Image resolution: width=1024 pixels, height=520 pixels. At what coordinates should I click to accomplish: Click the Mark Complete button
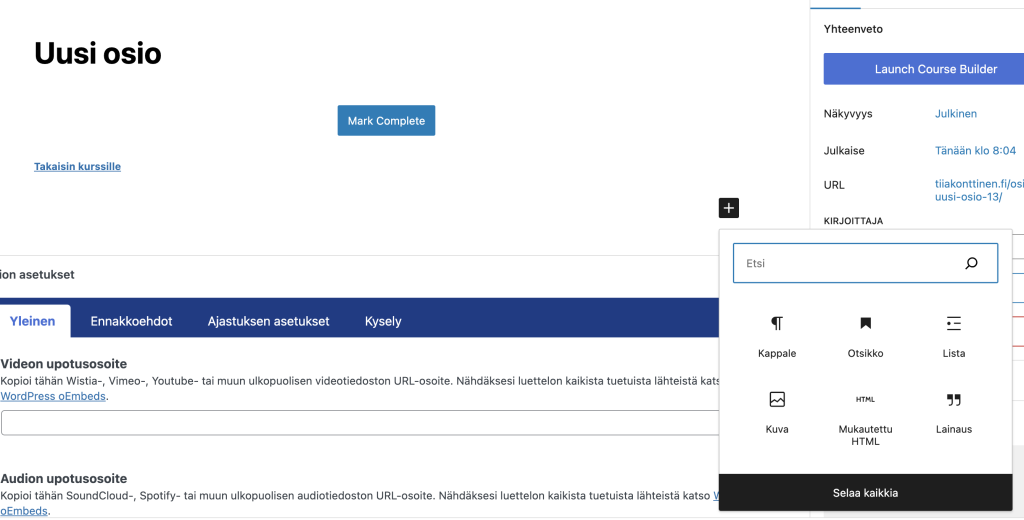pos(386,121)
